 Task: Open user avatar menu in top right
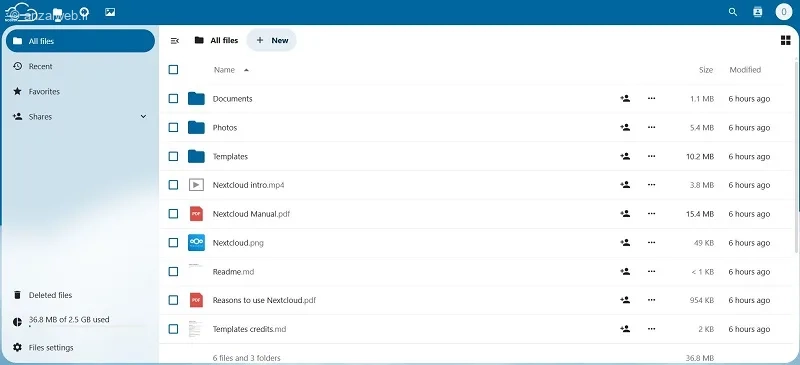784,12
